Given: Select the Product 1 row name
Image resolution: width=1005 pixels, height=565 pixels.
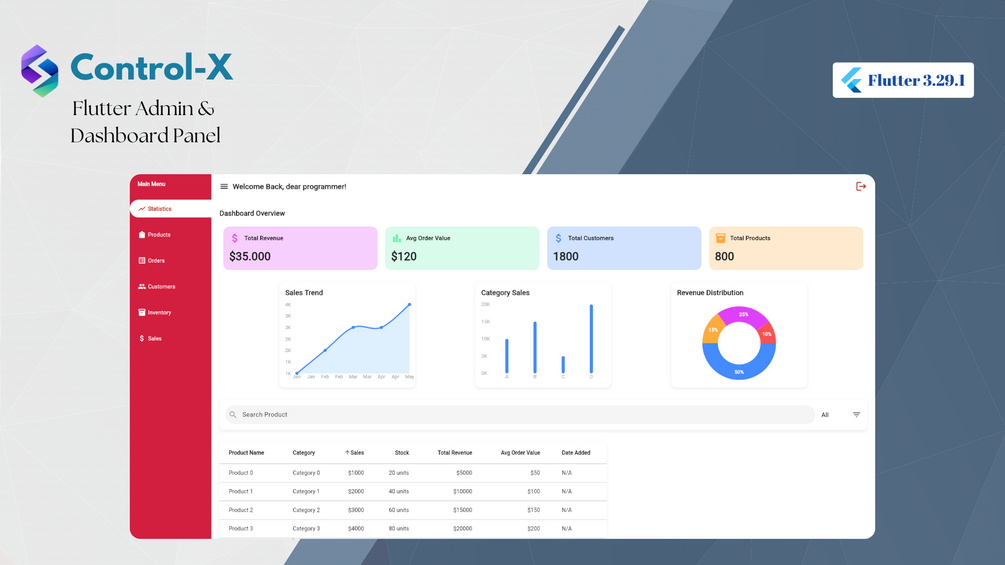Looking at the screenshot, I should click(x=241, y=491).
